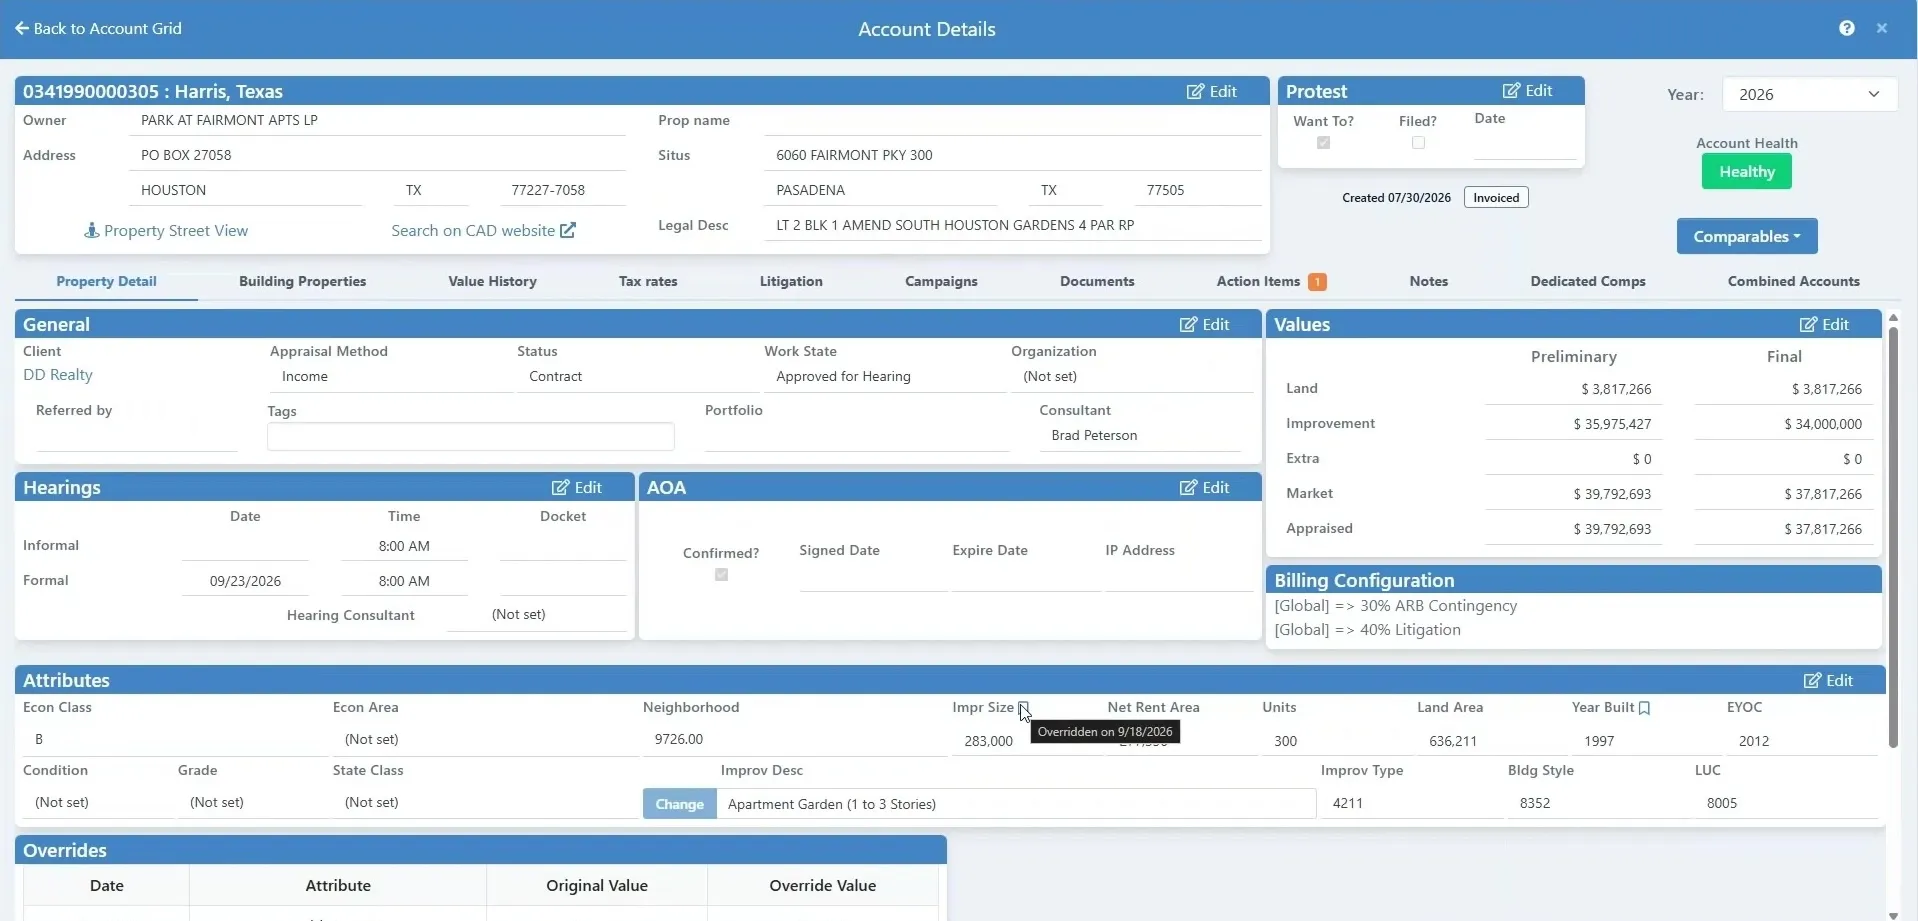The image size is (1918, 921).
Task: Expand the Comparables dropdown button
Action: 1746,236
